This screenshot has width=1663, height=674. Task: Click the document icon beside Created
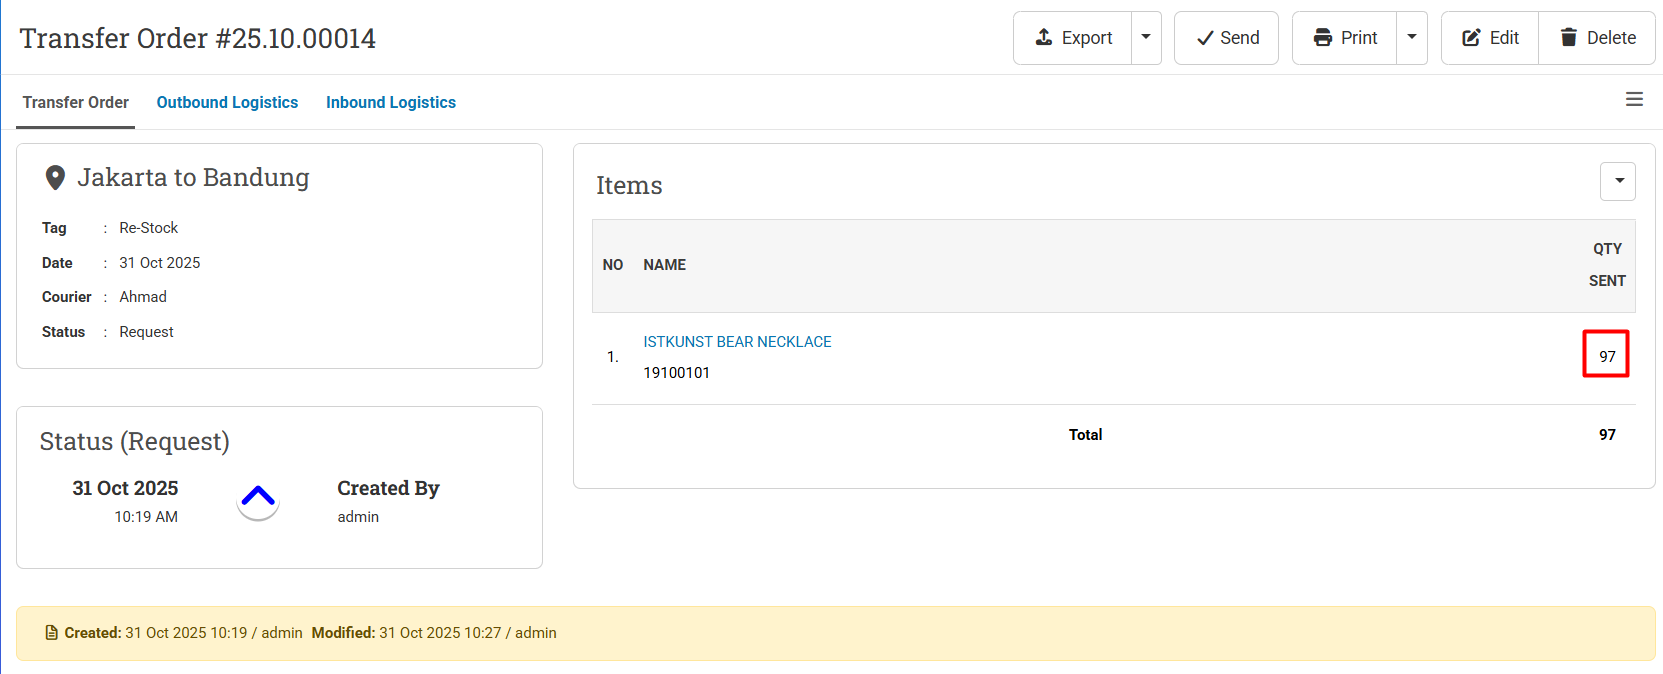(x=52, y=633)
